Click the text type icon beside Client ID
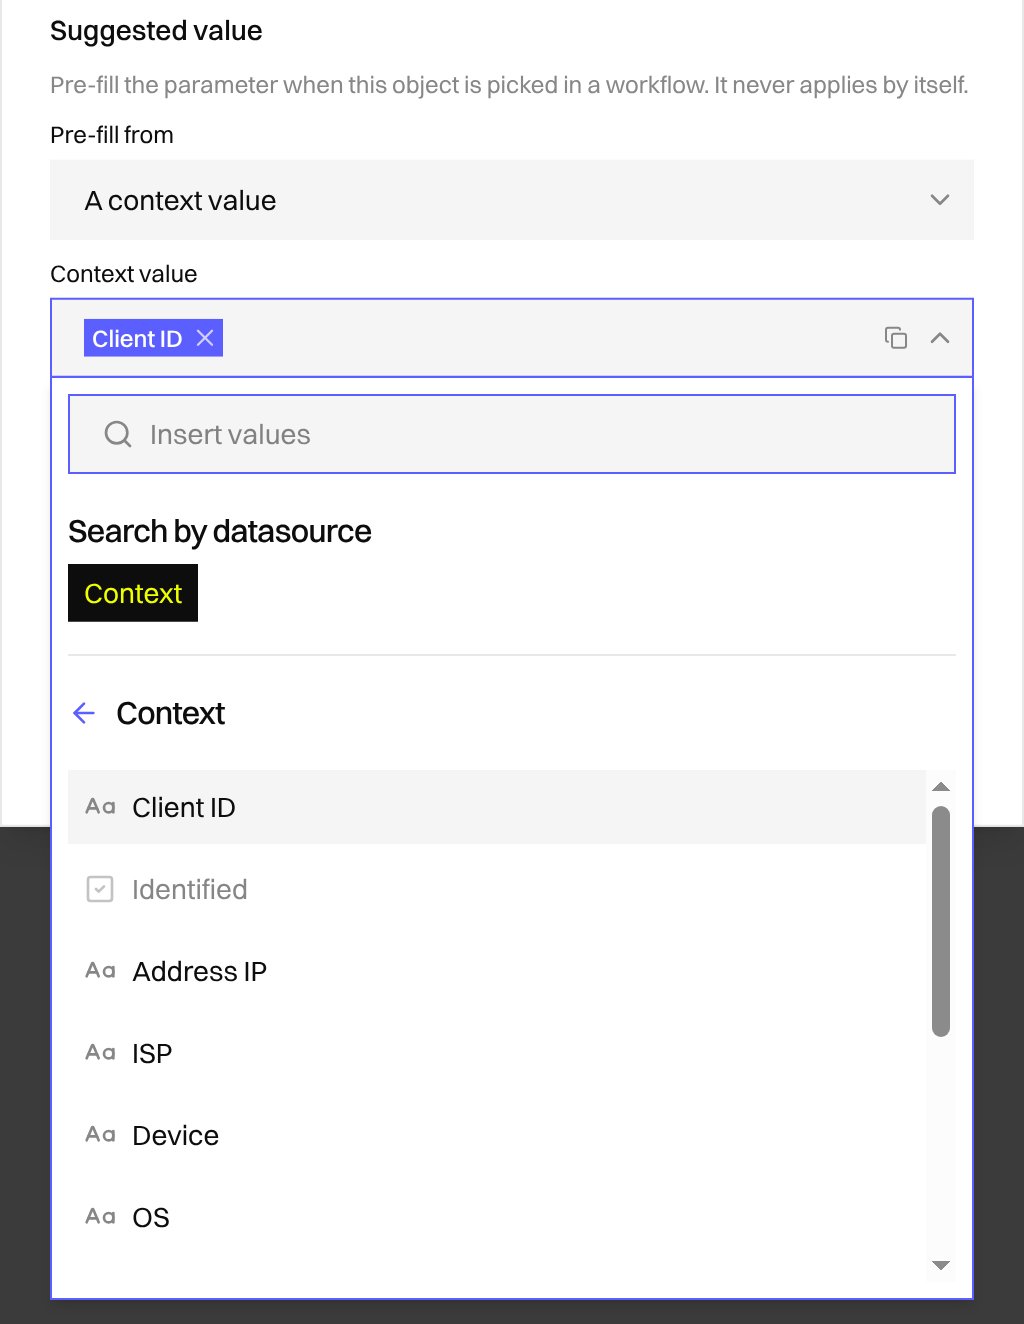 pos(100,807)
